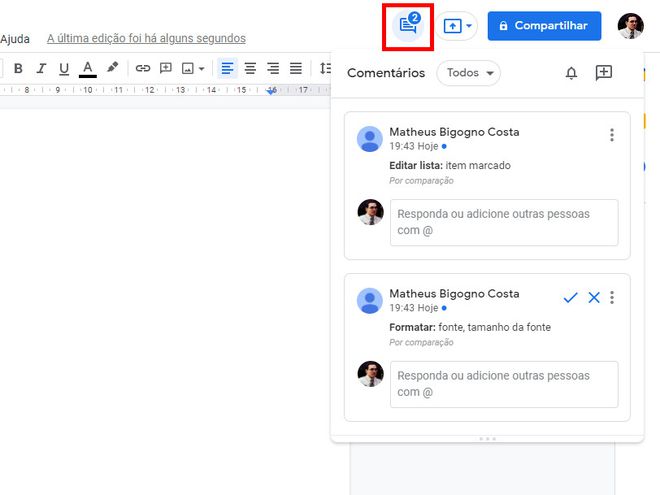Click reply field under Formatar comment
This screenshot has width=660, height=495.
point(504,384)
